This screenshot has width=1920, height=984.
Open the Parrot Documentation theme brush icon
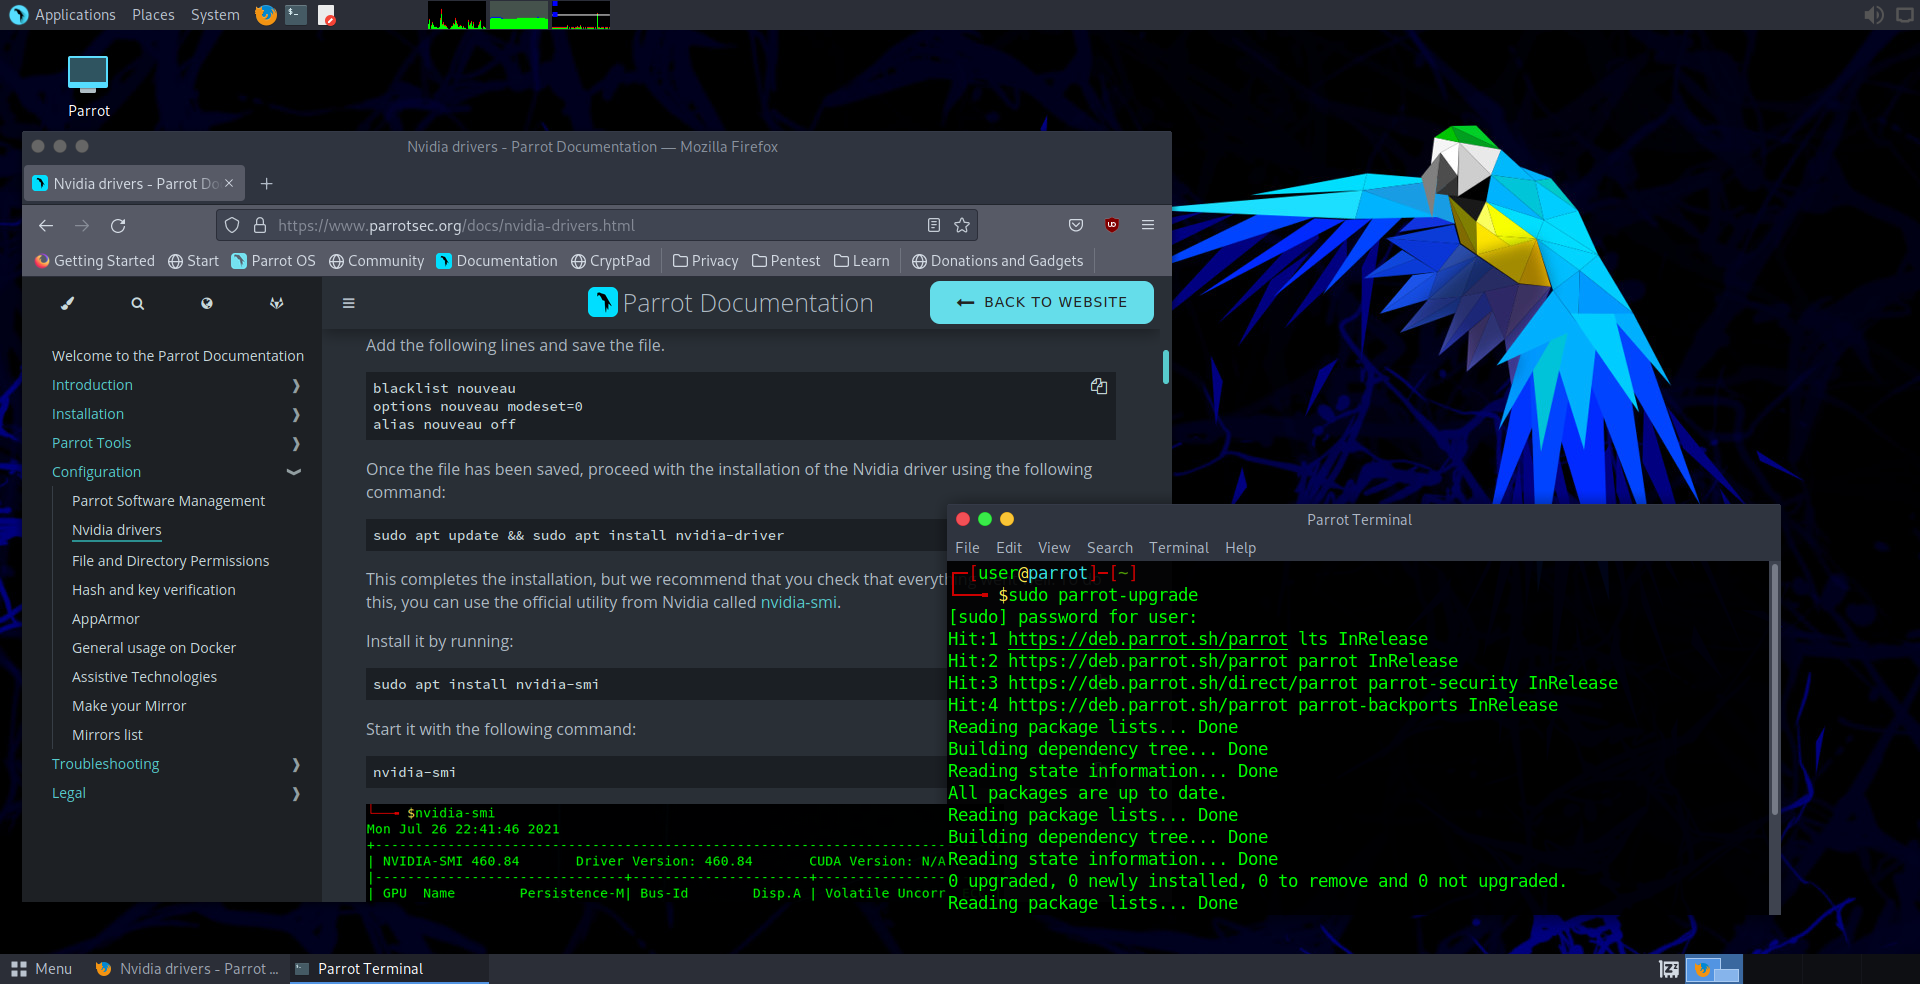tap(68, 303)
